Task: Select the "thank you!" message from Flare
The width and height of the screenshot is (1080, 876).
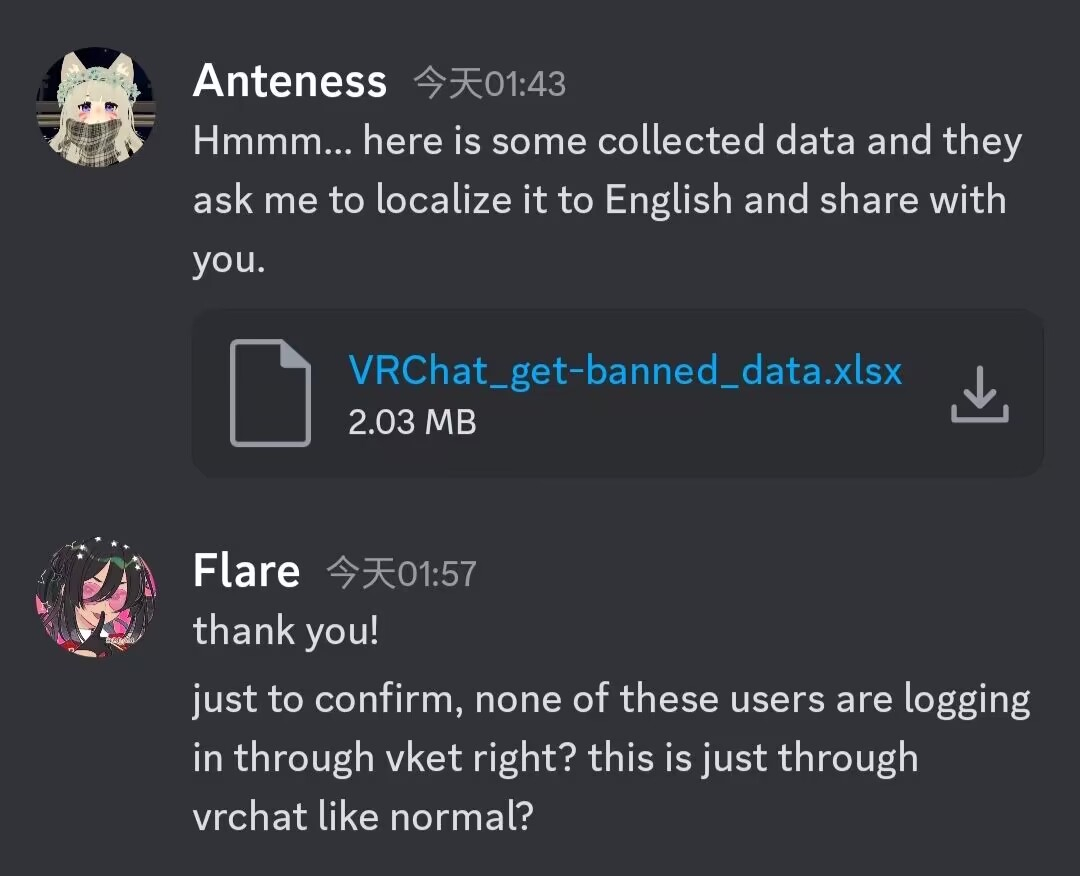Action: click(286, 632)
